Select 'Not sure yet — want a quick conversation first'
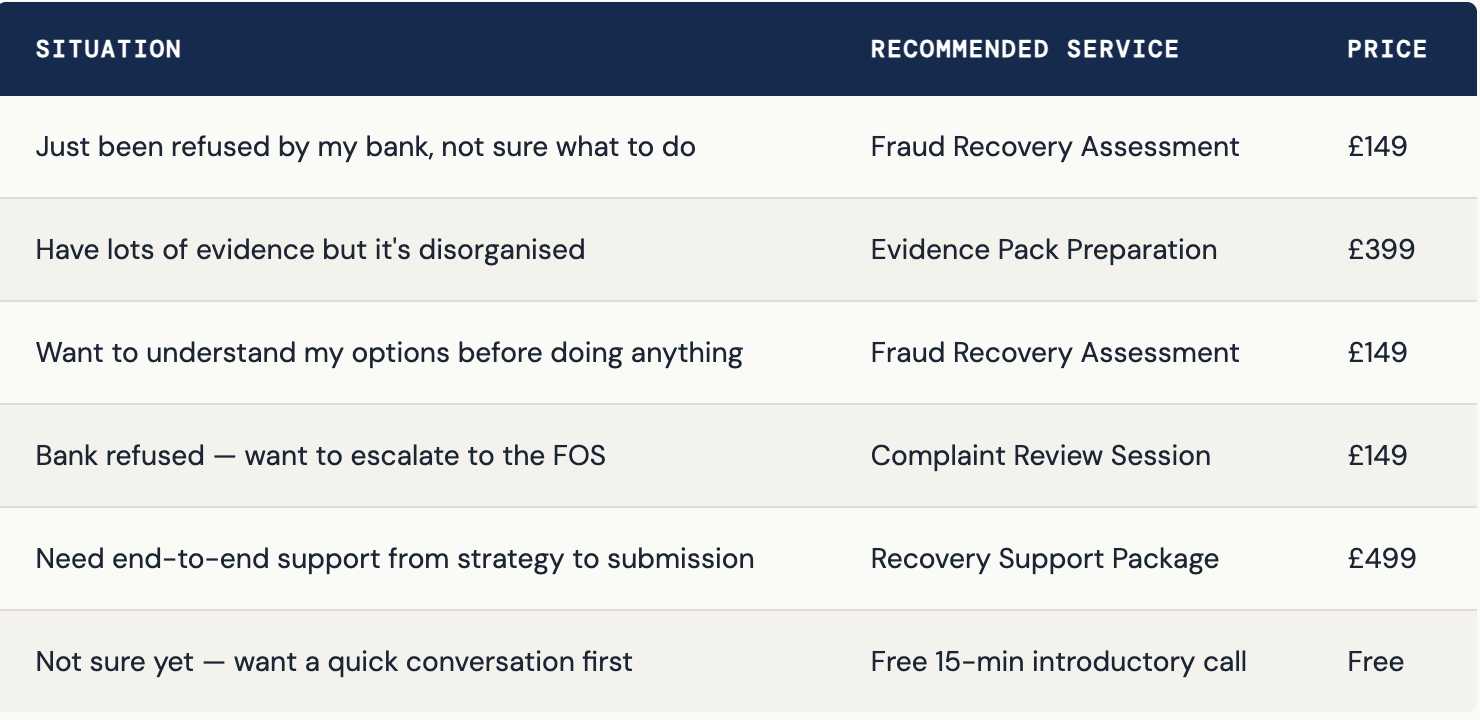The width and height of the screenshot is (1480, 720). pyautogui.click(x=334, y=662)
